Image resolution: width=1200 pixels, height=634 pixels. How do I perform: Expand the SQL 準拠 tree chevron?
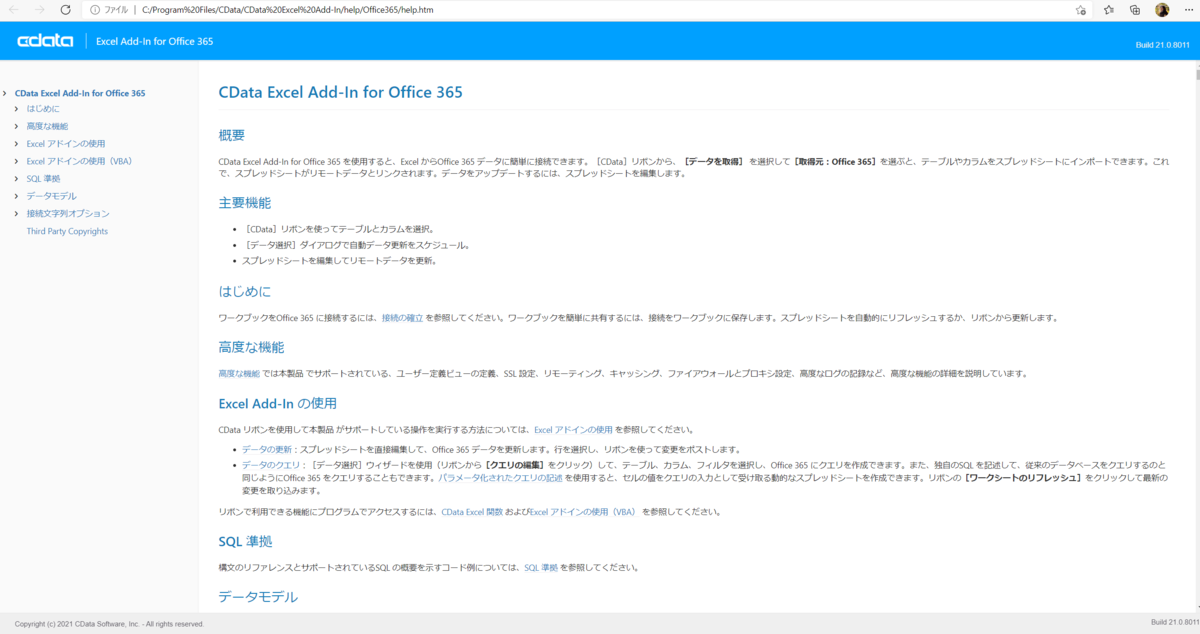[14, 178]
